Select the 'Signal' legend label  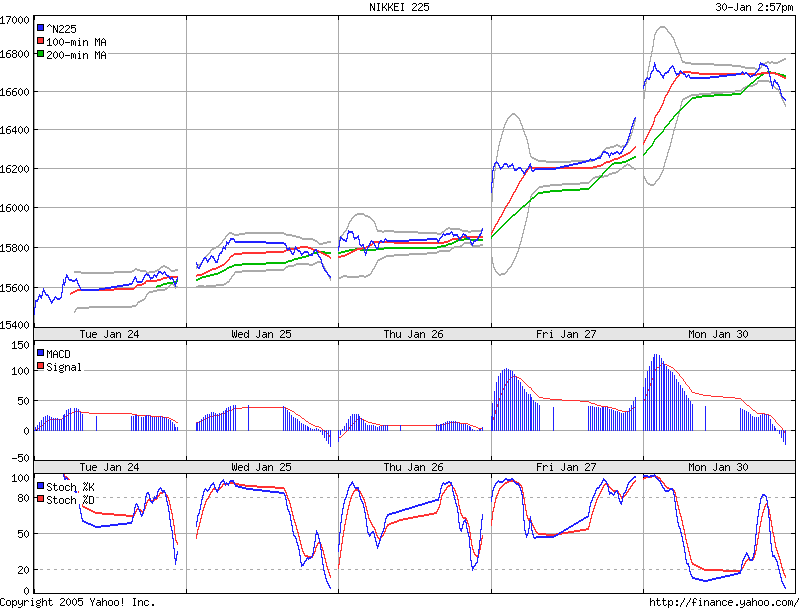[x=64, y=367]
